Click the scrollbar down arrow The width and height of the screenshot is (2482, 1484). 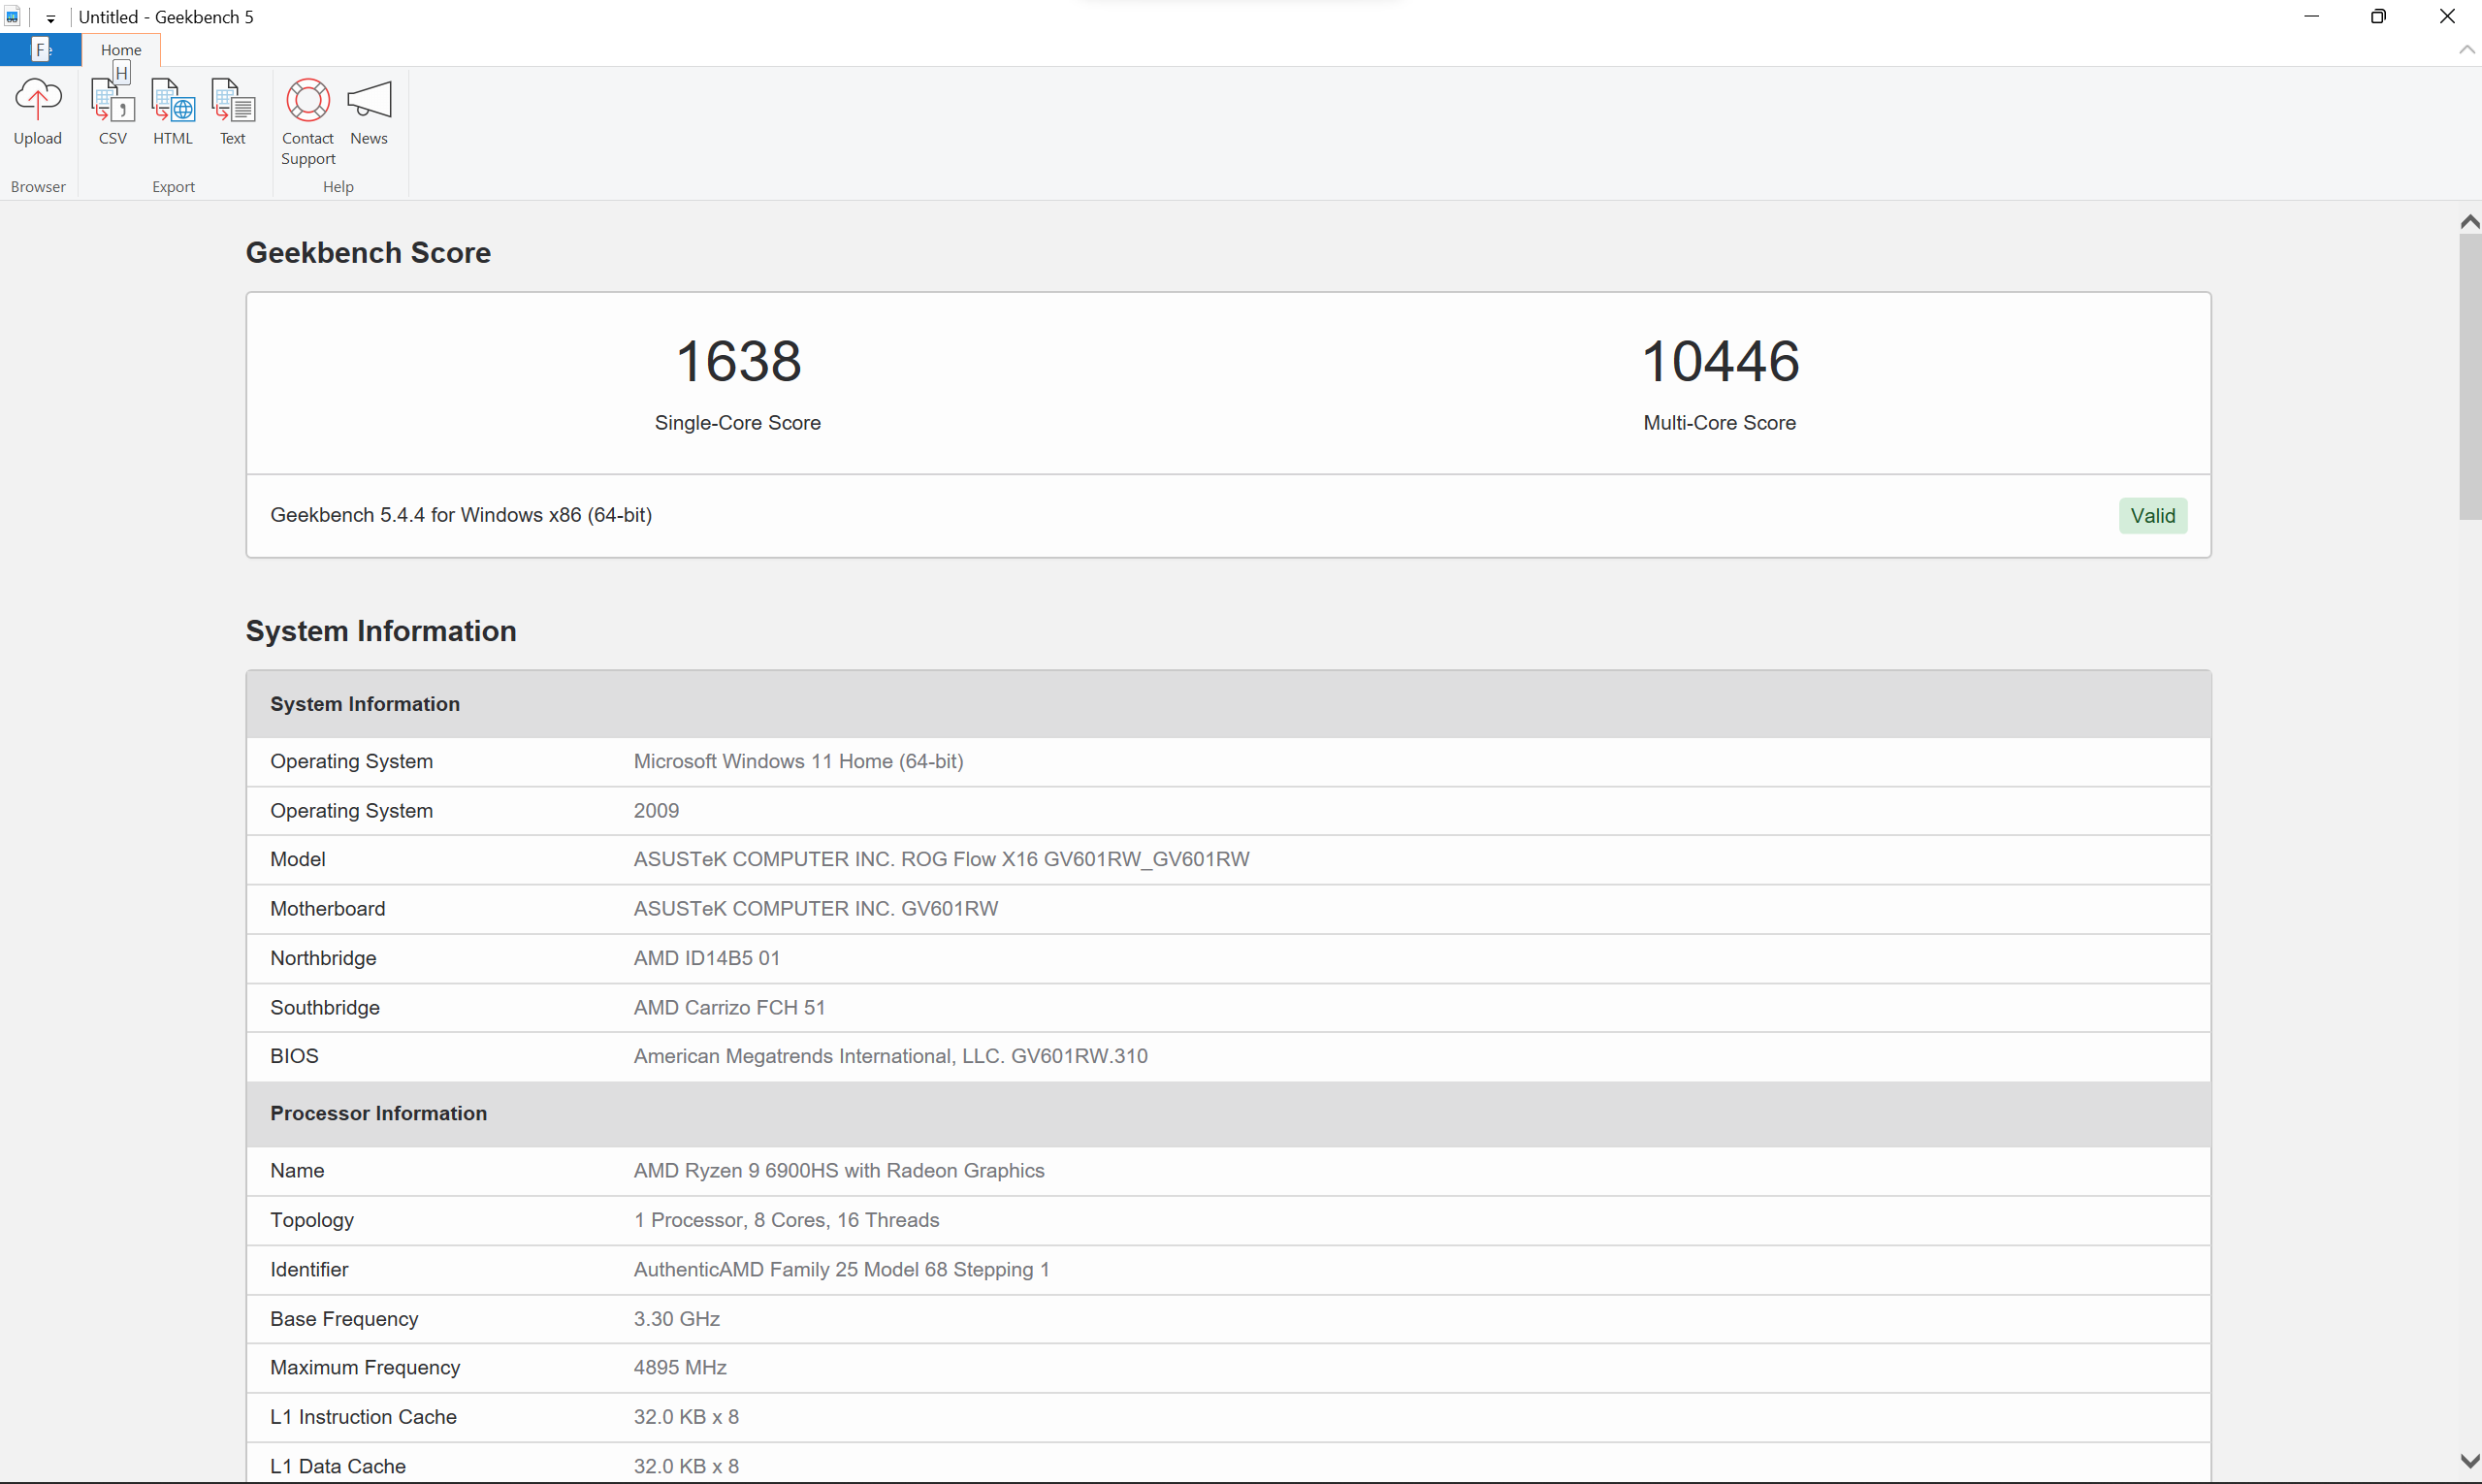pos(2469,1461)
